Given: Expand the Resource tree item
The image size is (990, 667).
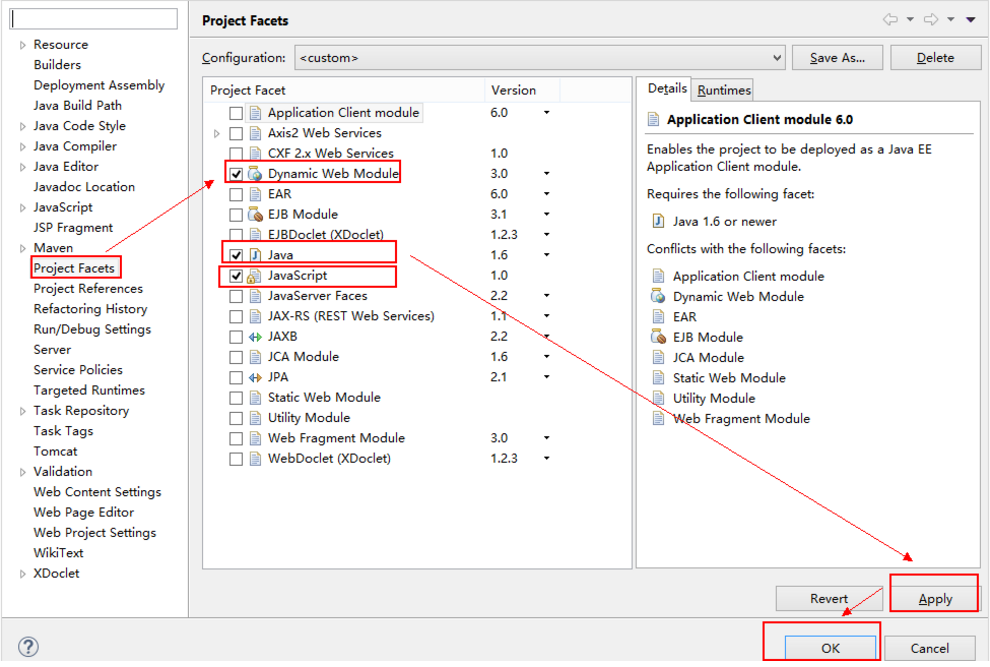Looking at the screenshot, I should (x=23, y=45).
